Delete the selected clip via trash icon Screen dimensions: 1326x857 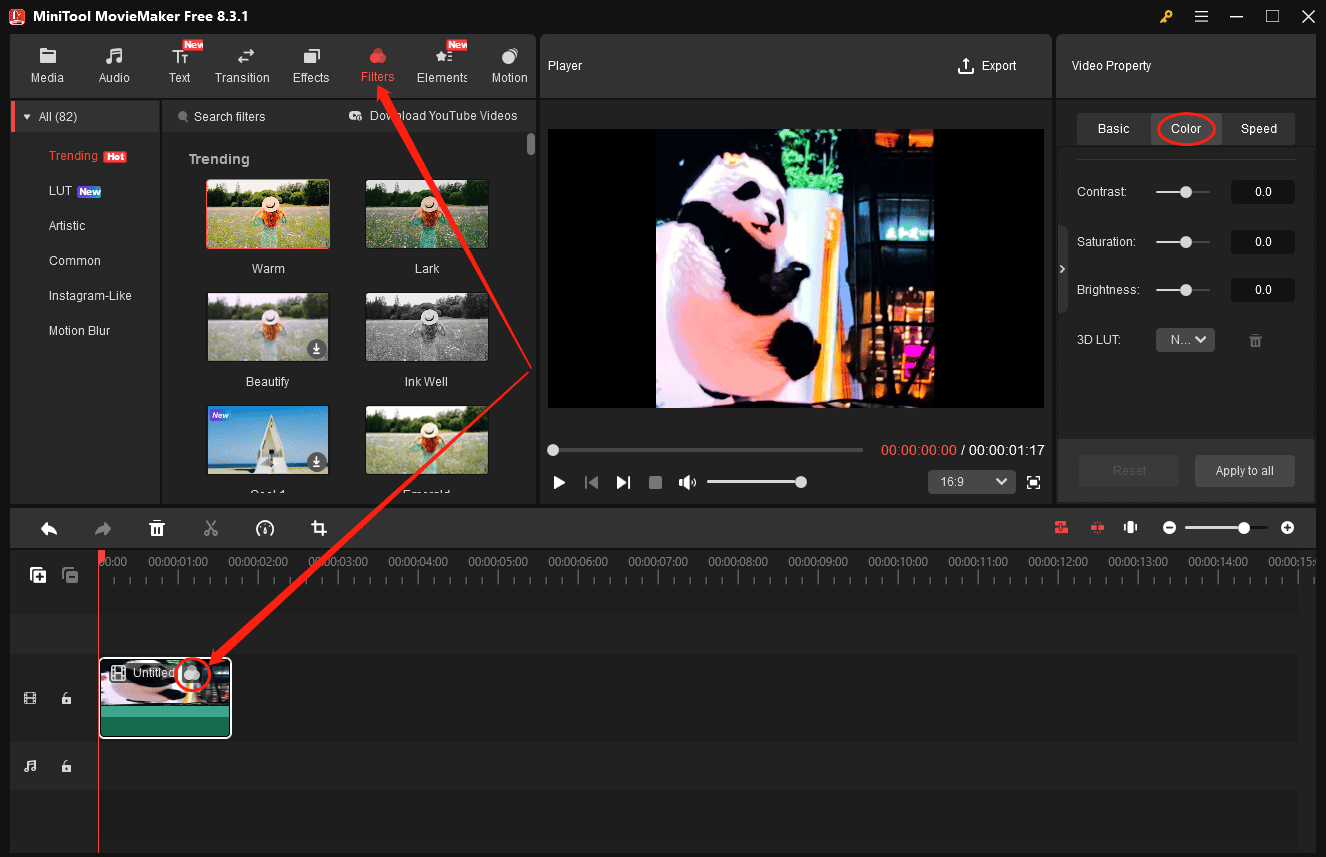coord(157,527)
